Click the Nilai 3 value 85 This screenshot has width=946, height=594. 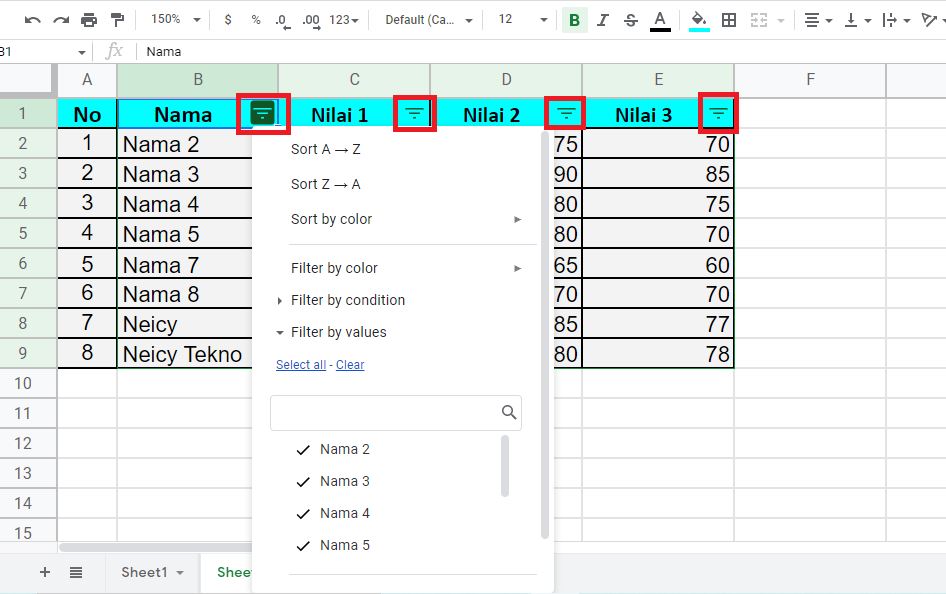click(x=658, y=174)
